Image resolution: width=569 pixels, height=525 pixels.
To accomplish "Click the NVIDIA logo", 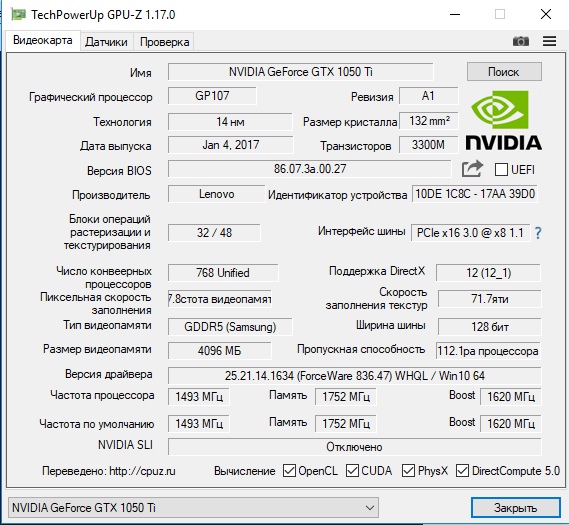I will coord(503,120).
